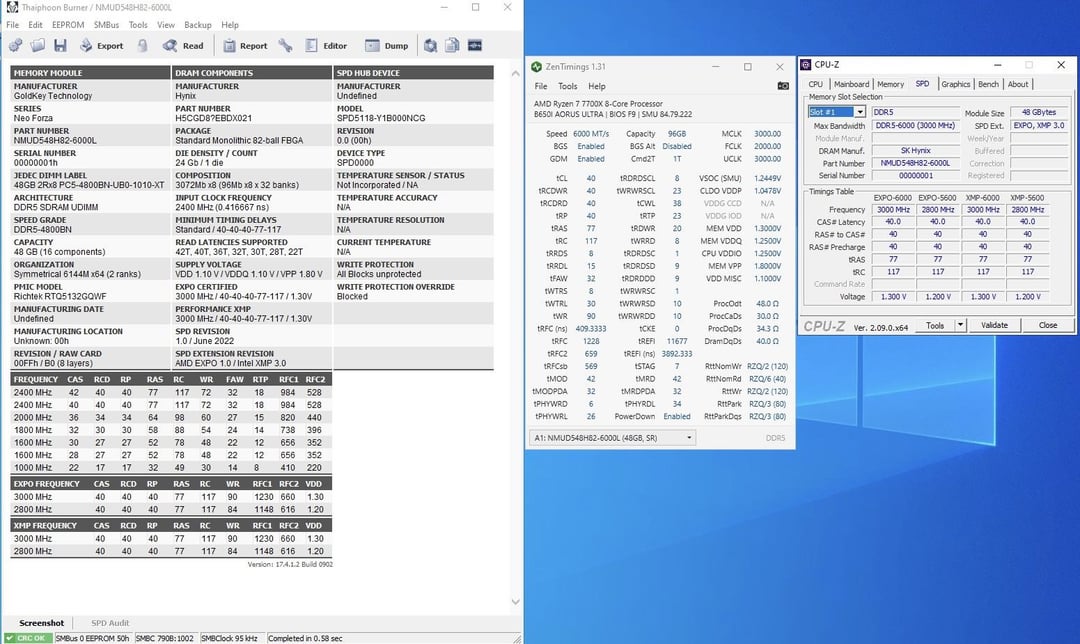Switch to the About tab in CPU-Z
Image resolution: width=1080 pixels, height=644 pixels.
[x=1017, y=84]
